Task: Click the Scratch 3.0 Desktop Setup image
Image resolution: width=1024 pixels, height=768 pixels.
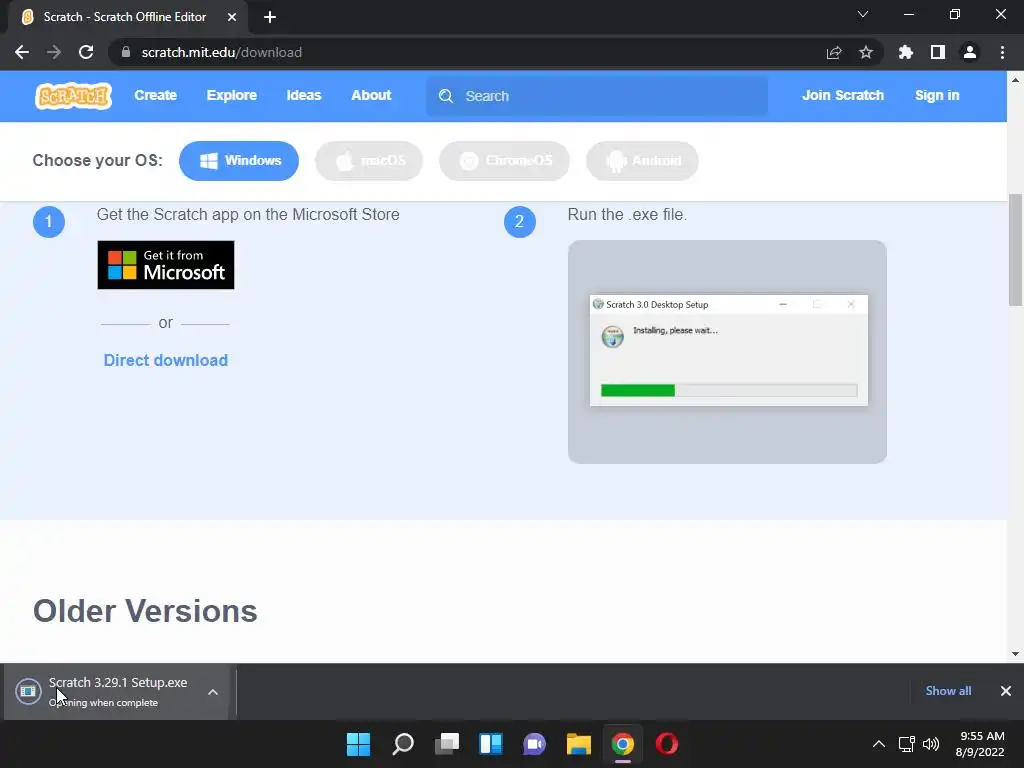Action: pyautogui.click(x=728, y=352)
